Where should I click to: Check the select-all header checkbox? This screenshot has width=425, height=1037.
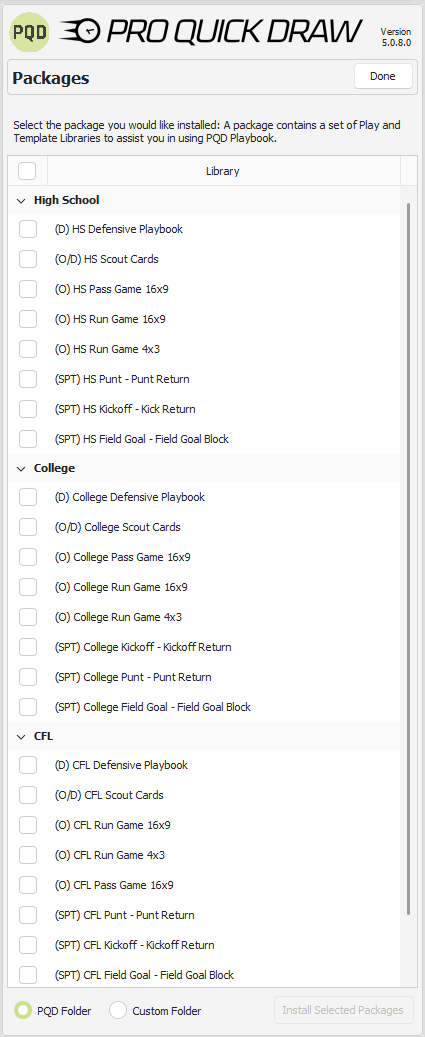coord(27,171)
